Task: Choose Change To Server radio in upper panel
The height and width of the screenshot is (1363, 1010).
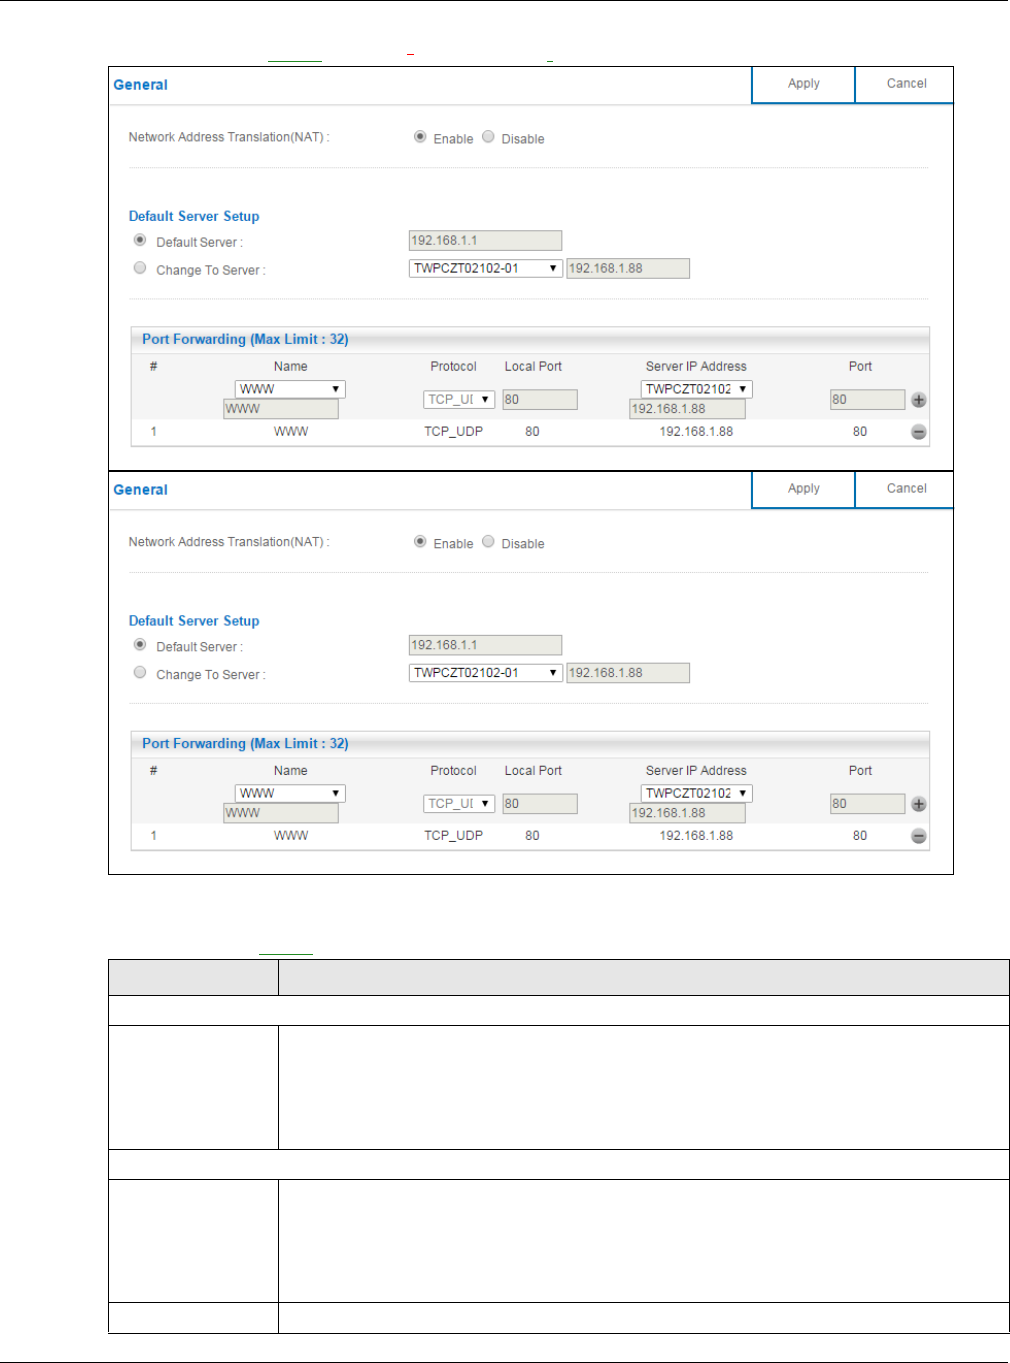Action: click(140, 268)
